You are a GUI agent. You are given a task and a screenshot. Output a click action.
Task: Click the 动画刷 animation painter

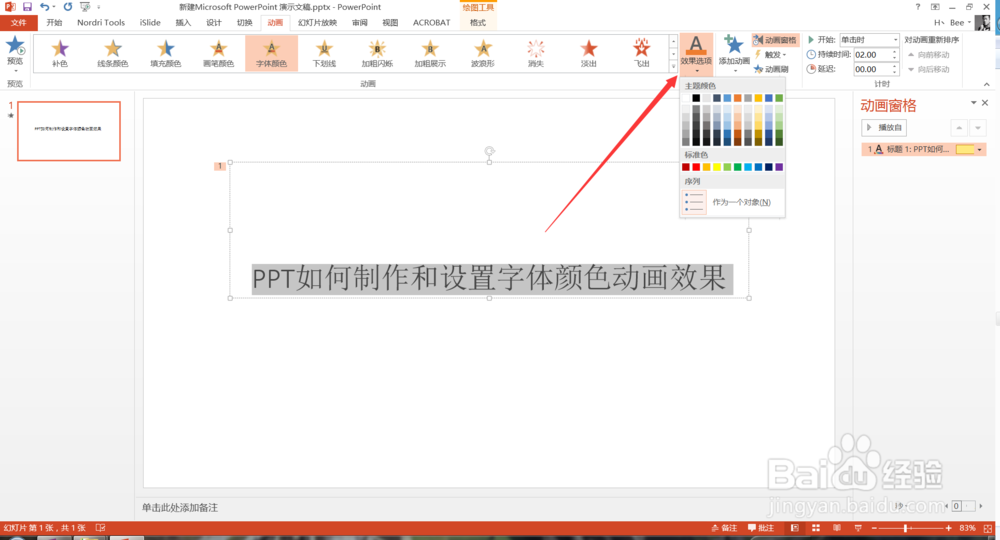[x=772, y=69]
